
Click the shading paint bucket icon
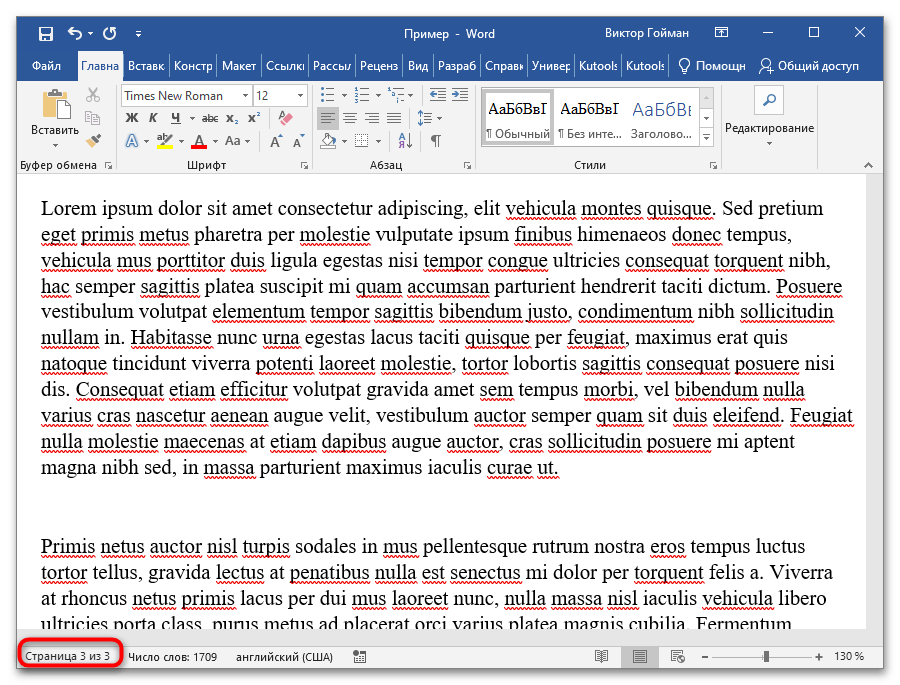(x=328, y=141)
